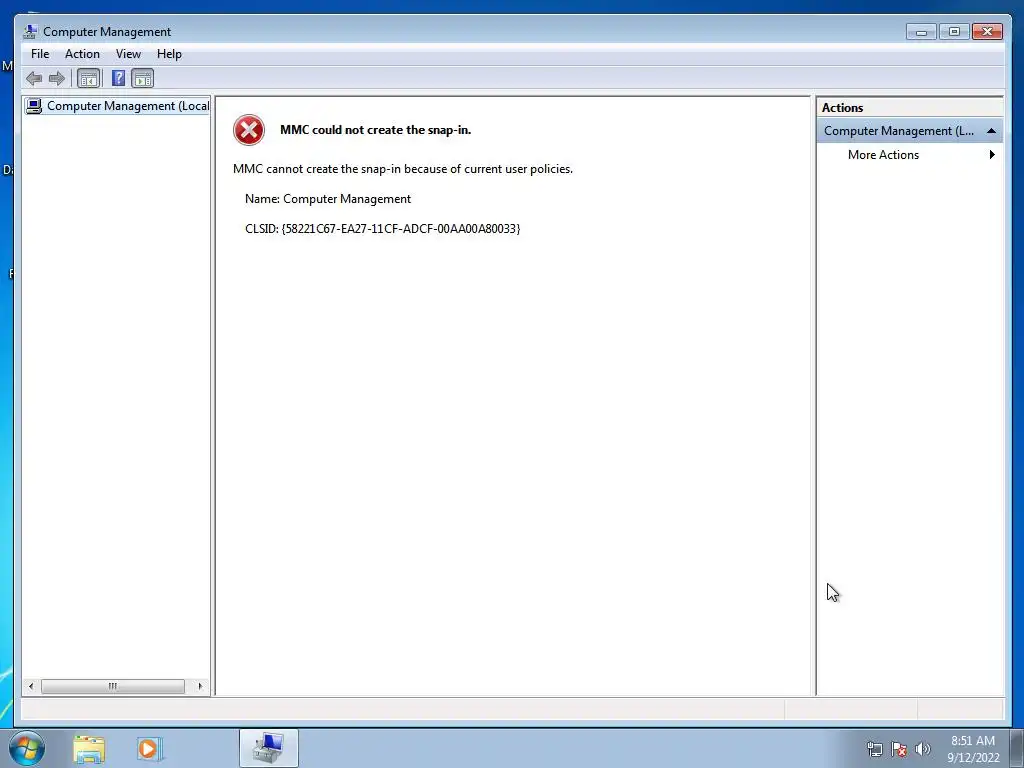Viewport: 1024px width, 768px height.
Task: Open Action Center flag tray icon
Action: click(x=899, y=749)
